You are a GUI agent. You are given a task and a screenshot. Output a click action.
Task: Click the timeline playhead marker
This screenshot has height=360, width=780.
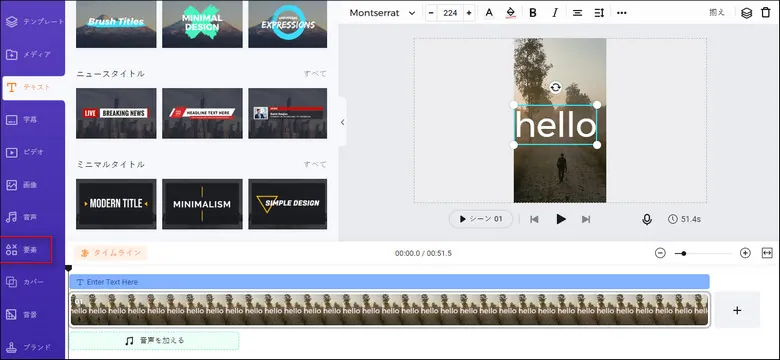(69, 269)
